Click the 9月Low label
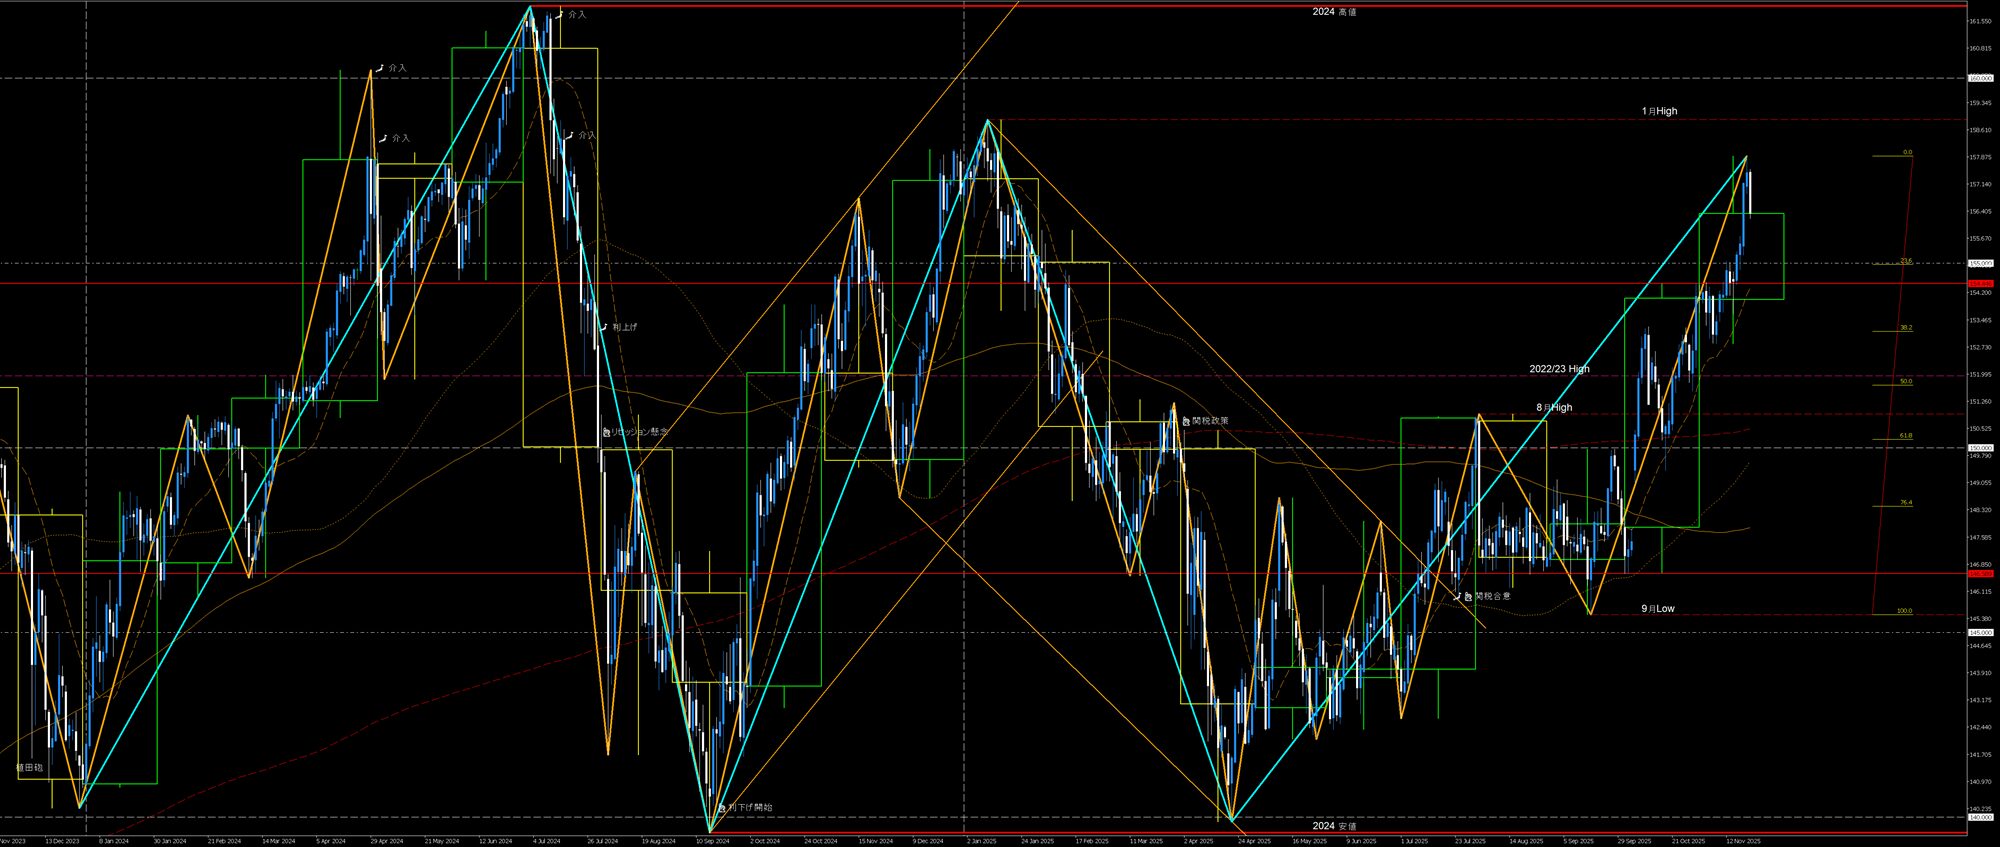 tap(1657, 608)
